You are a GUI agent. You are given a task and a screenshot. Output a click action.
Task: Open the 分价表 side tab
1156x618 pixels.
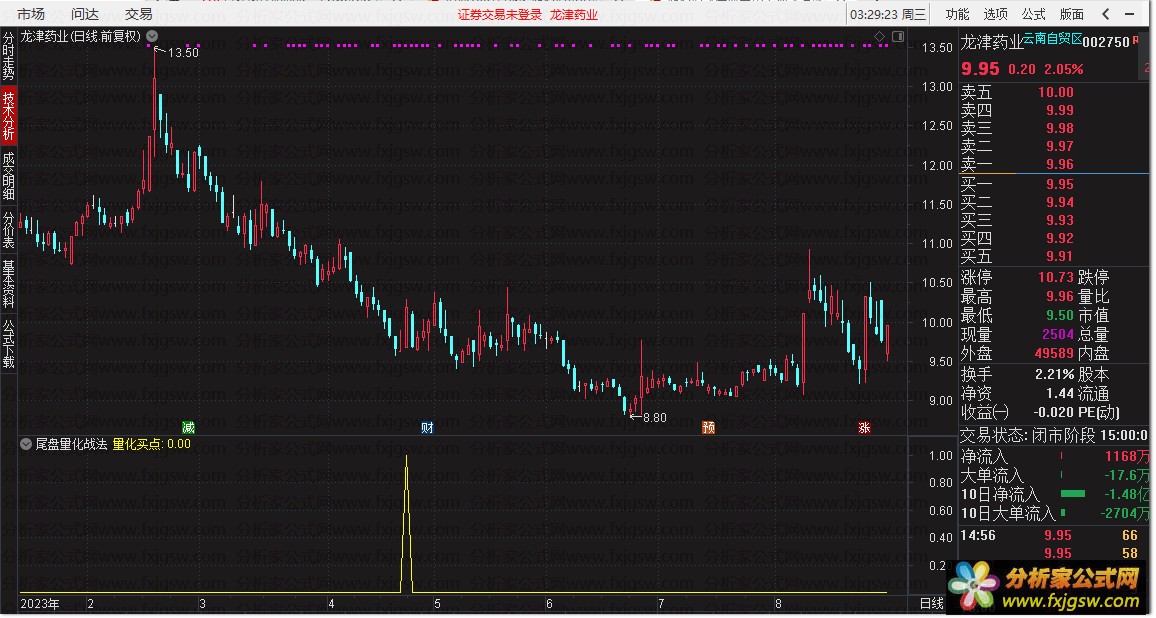pyautogui.click(x=8, y=230)
